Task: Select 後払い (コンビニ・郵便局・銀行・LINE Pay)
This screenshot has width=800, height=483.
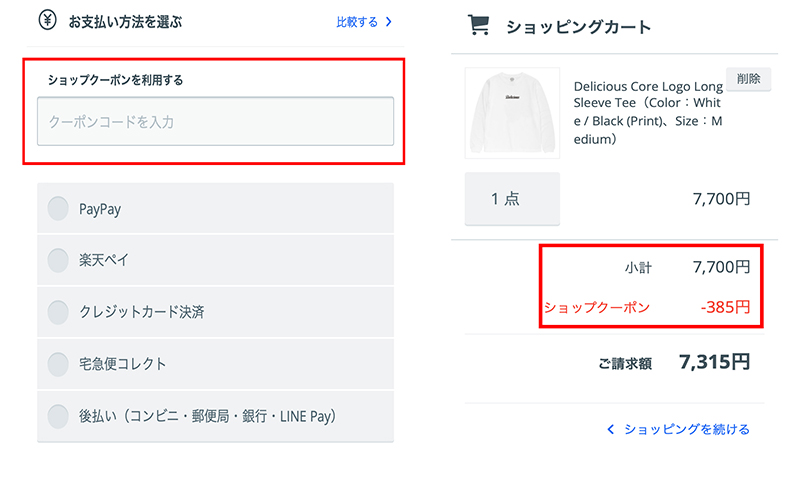Action: point(59,416)
